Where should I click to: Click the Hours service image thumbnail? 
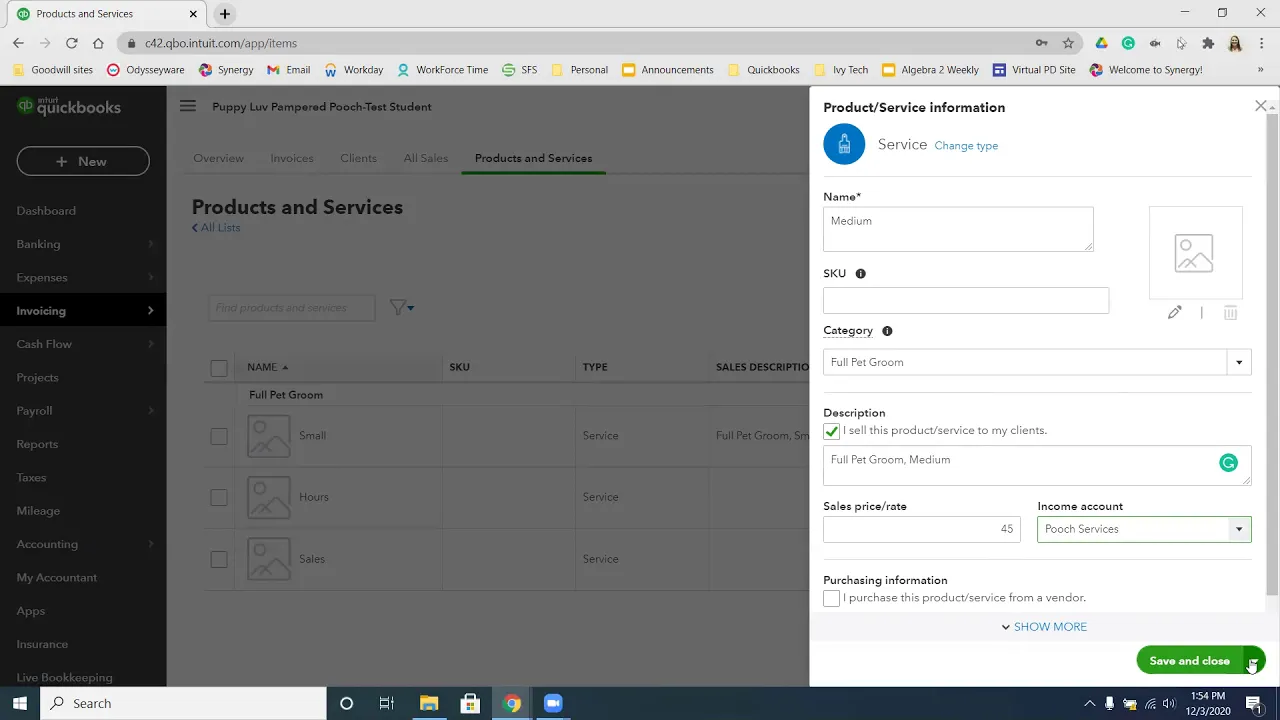[269, 497]
